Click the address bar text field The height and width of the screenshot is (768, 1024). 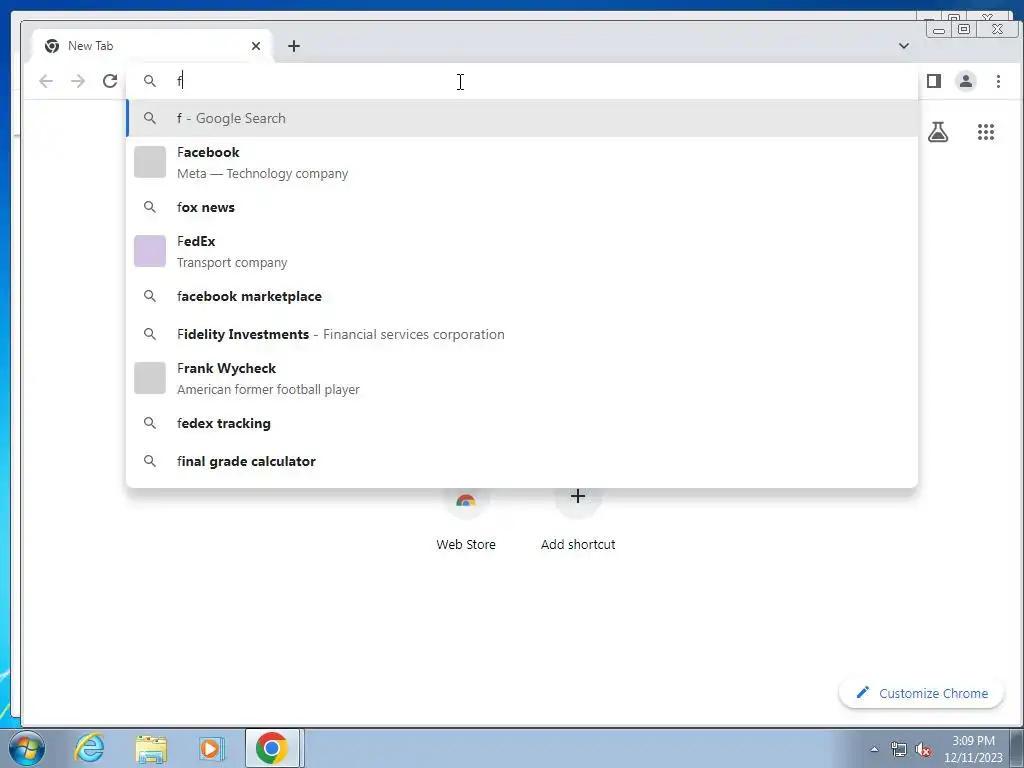click(x=522, y=81)
